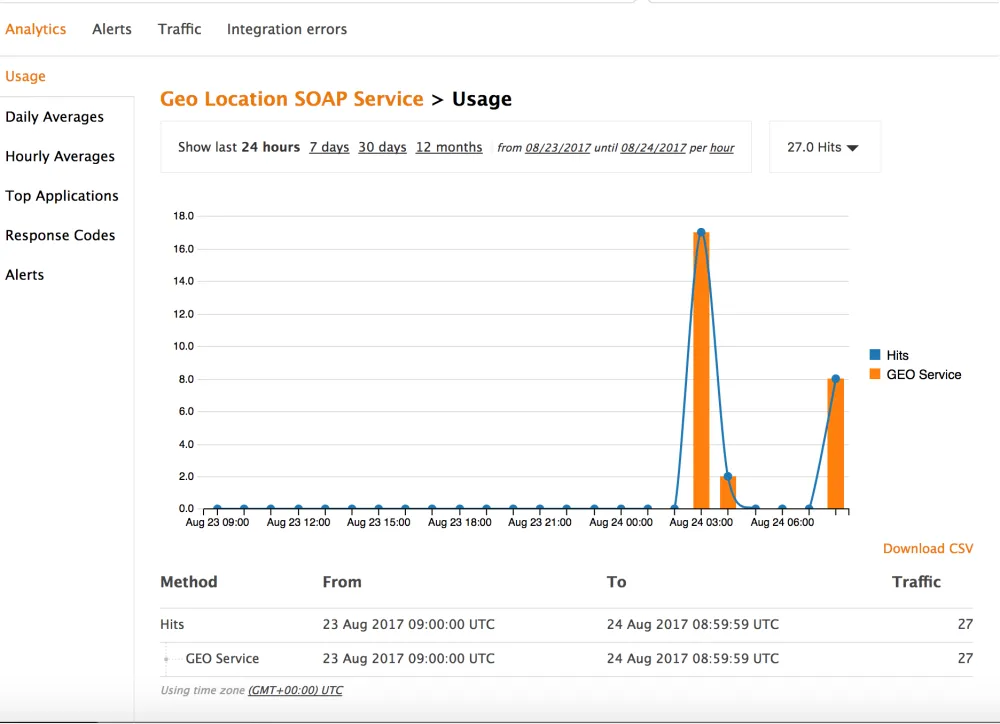The width and height of the screenshot is (1000, 724).
Task: Select Daily Averages in the sidebar
Action: tap(55, 117)
